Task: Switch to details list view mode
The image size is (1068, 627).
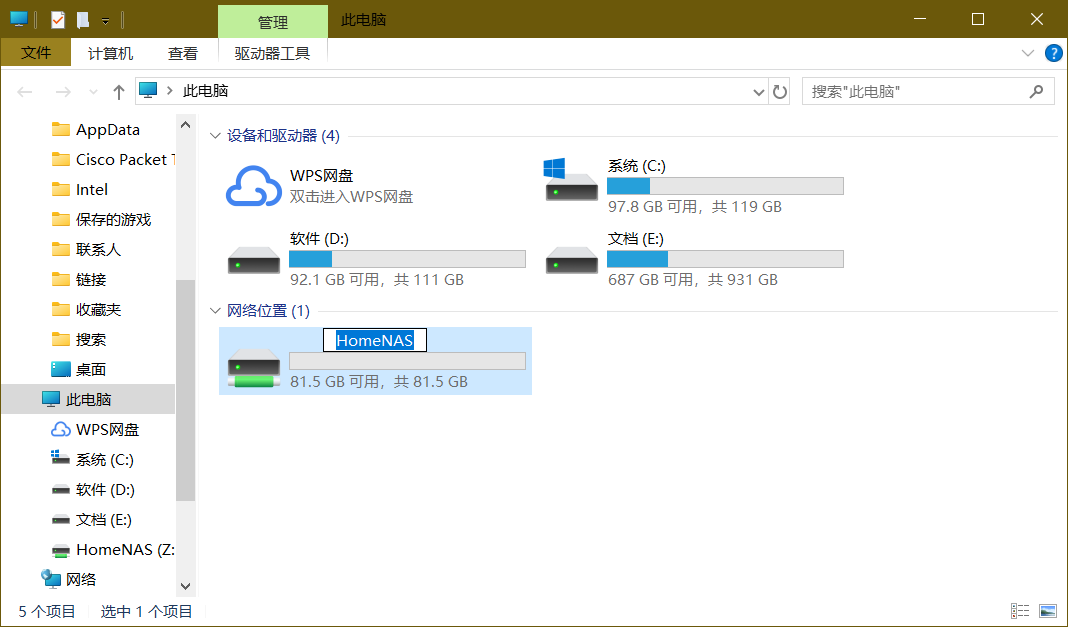Action: click(1020, 611)
